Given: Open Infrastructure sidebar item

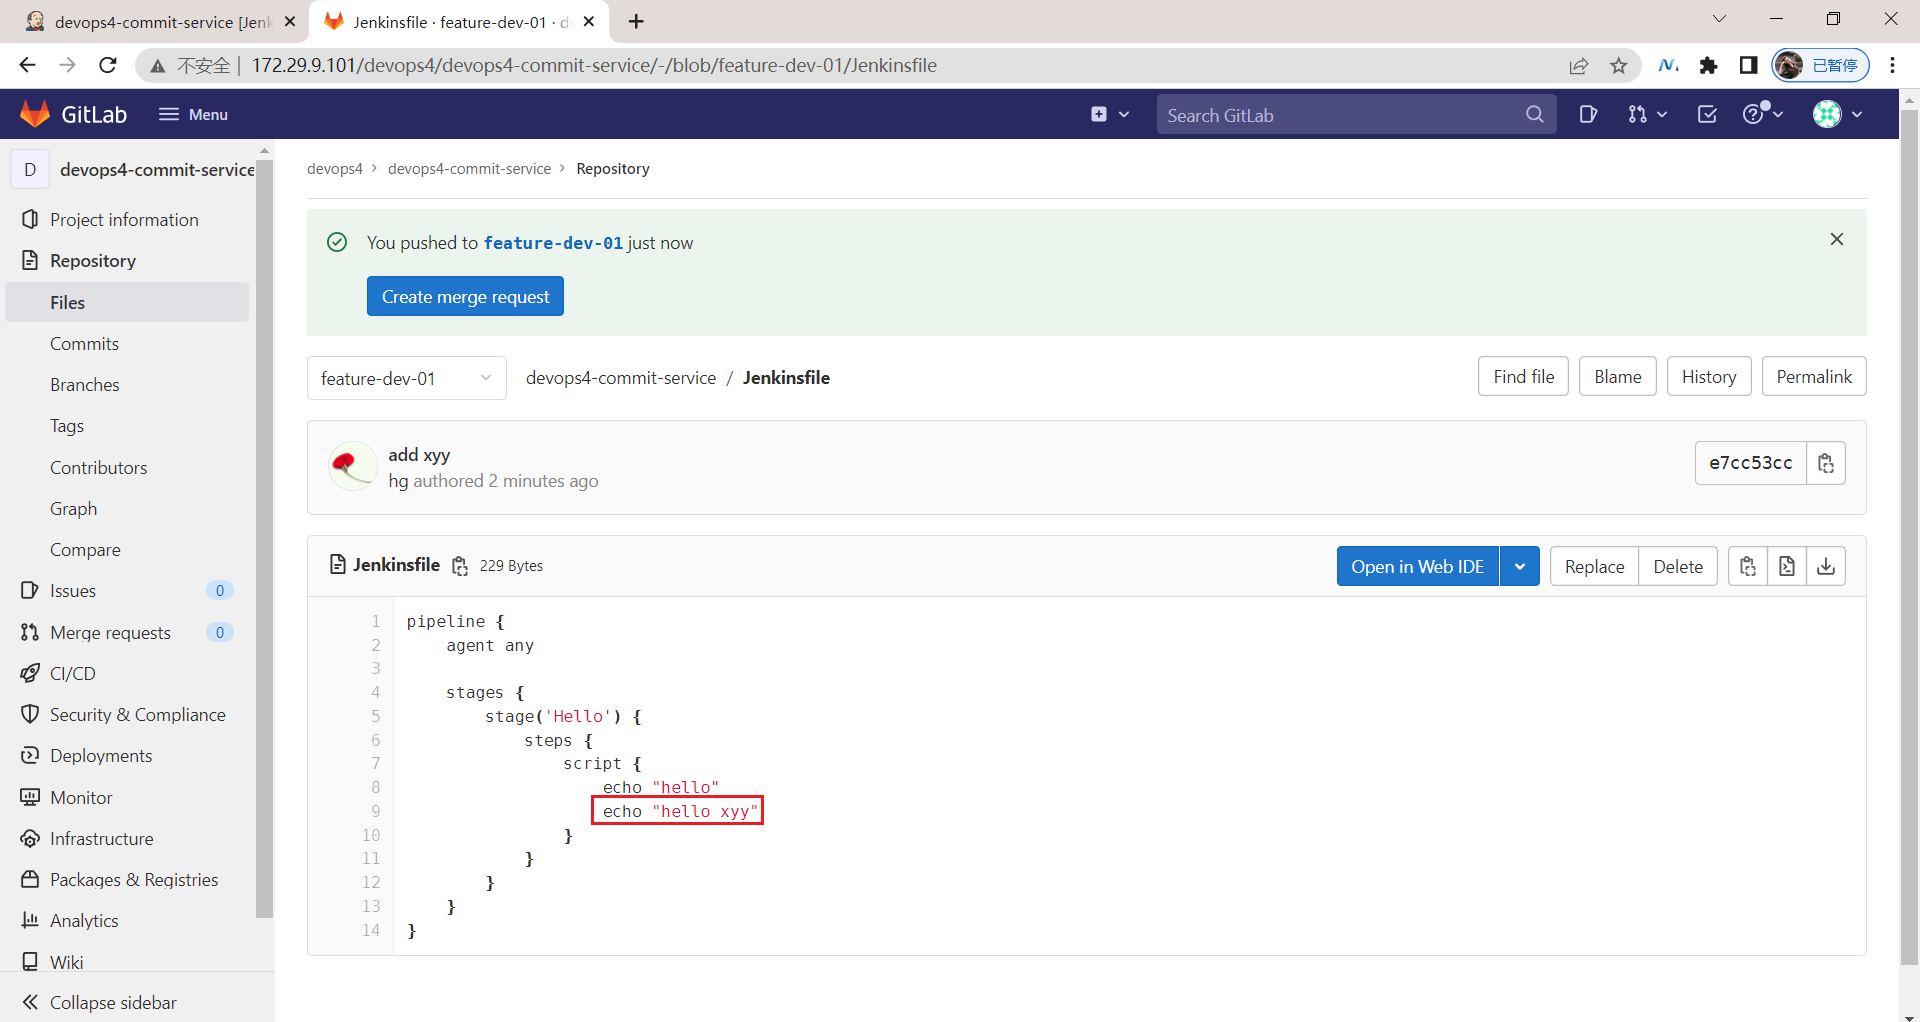Looking at the screenshot, I should pos(127,838).
